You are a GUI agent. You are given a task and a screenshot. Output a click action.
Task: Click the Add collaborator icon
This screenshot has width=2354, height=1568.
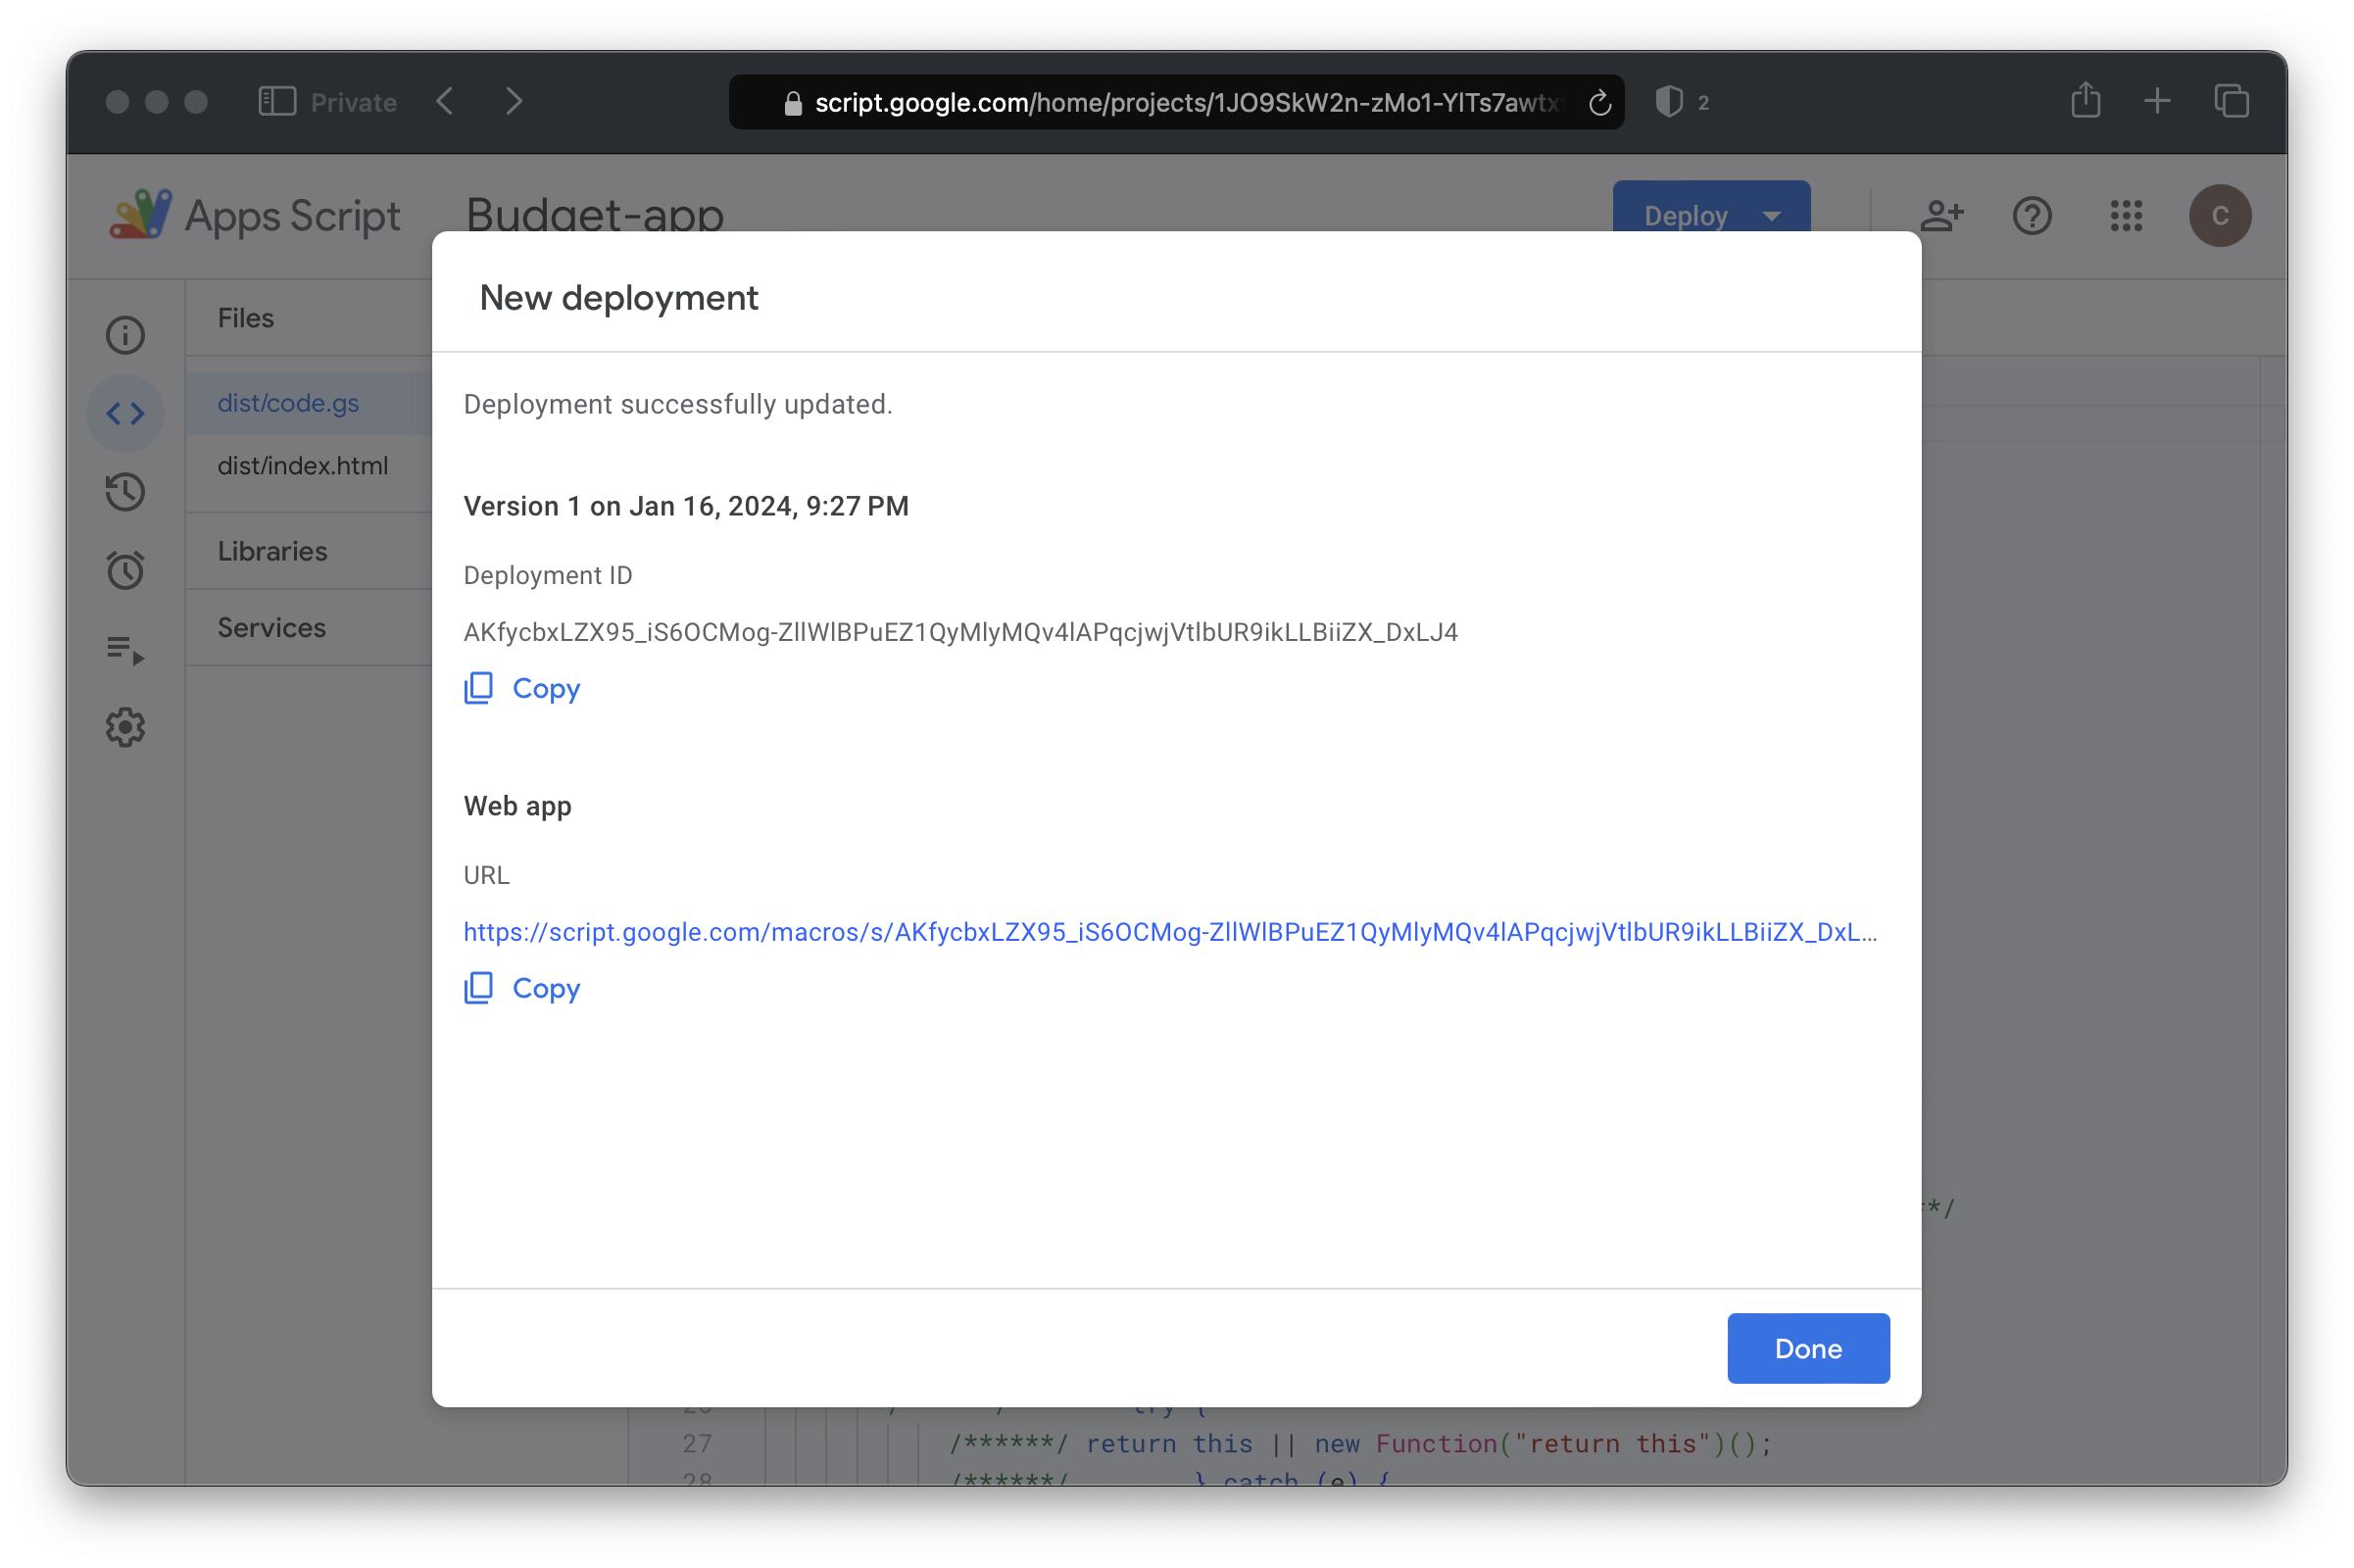coord(1939,216)
